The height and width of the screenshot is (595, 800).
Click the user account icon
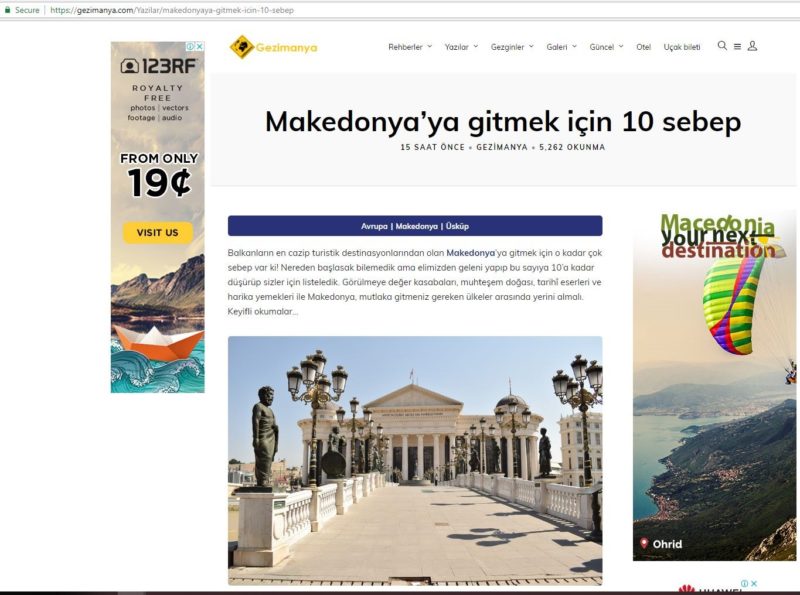tap(752, 46)
